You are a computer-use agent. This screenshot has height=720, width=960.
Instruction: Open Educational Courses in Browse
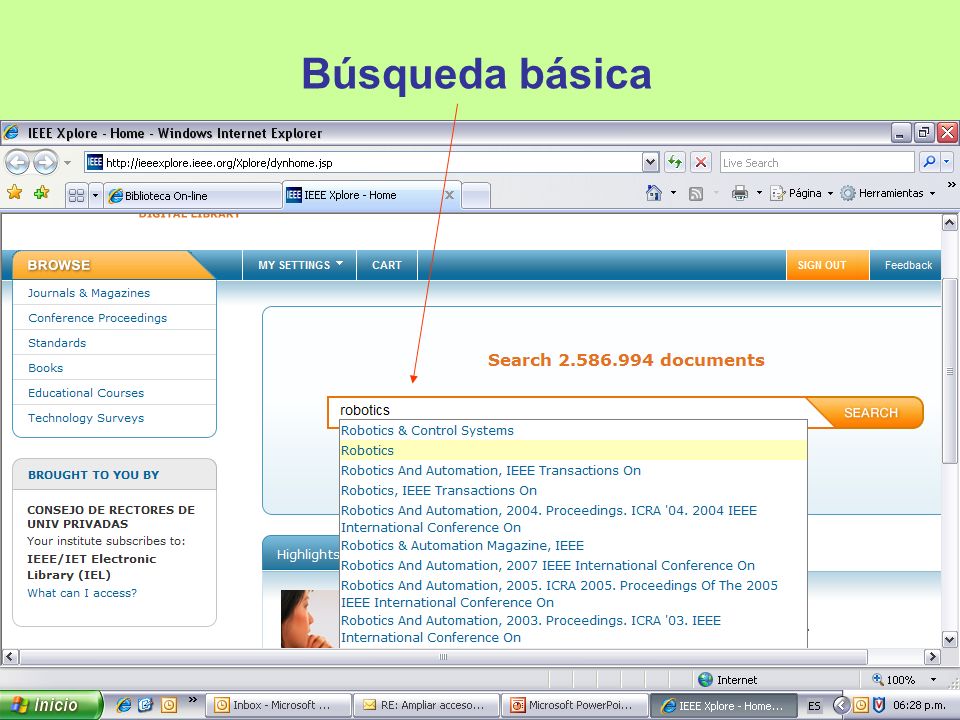[86, 393]
